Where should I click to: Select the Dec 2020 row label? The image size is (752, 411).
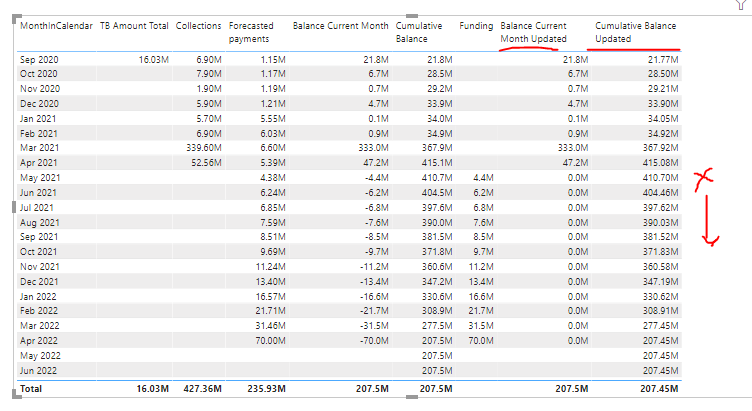[39, 104]
